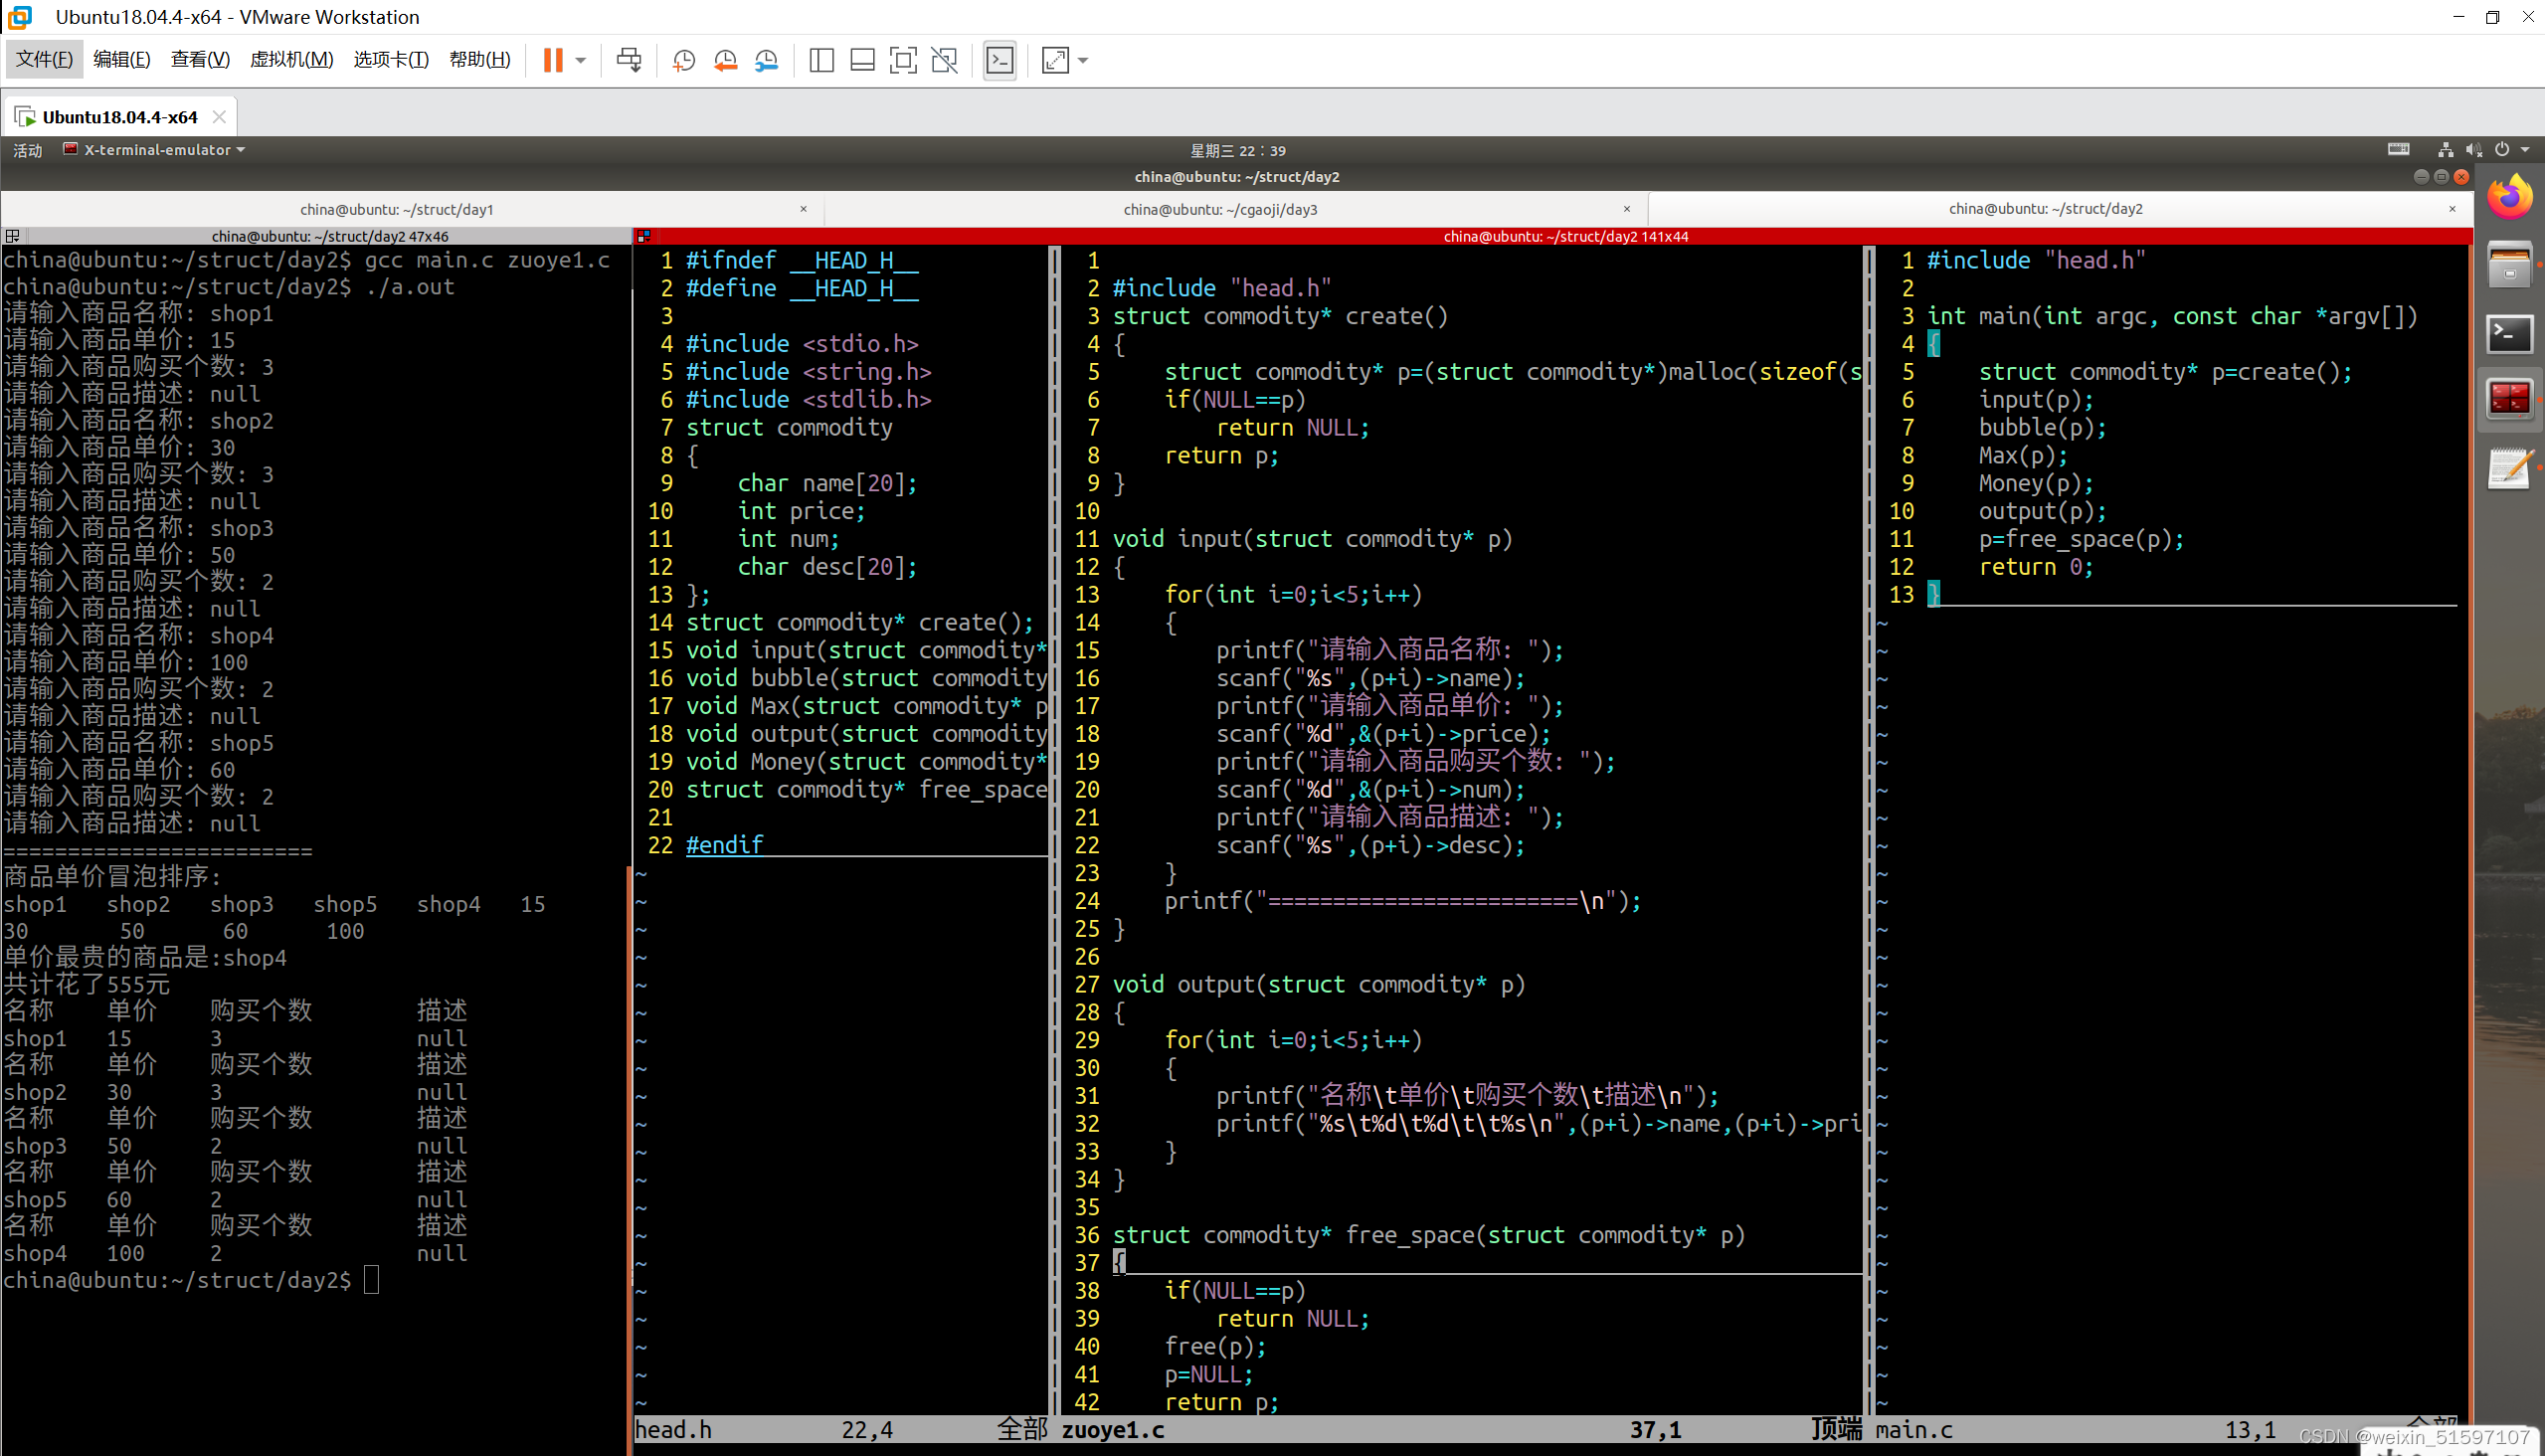Click the red pane title grid icon
2545x1456 pixels.
click(x=644, y=236)
